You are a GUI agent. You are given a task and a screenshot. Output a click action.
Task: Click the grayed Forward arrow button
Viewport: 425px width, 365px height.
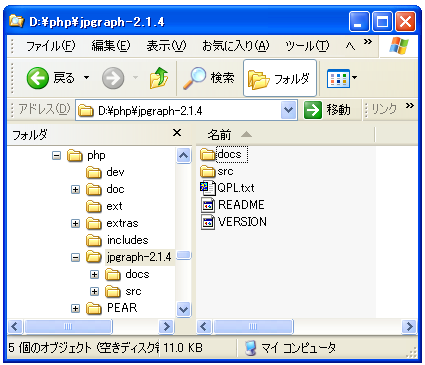coord(113,78)
